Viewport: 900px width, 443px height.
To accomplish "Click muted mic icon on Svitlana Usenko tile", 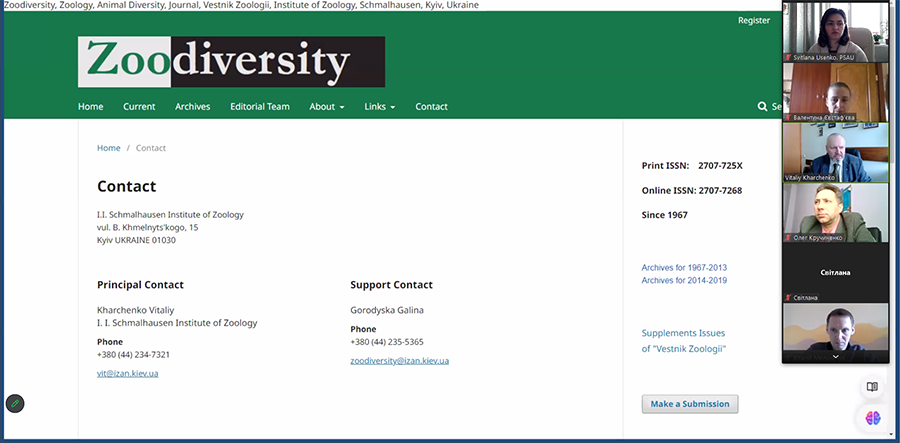I will pos(788,57).
